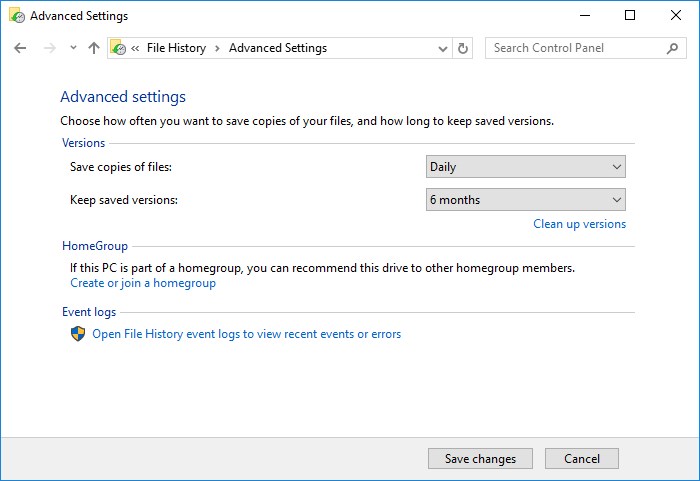
Task: Click the forward navigation arrow
Action: [50, 48]
